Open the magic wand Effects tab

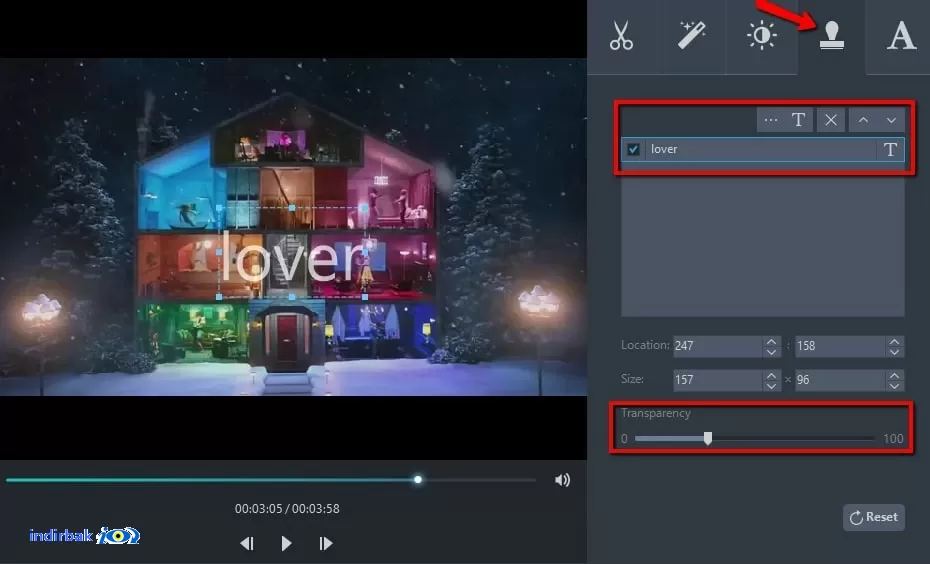pyautogui.click(x=692, y=36)
